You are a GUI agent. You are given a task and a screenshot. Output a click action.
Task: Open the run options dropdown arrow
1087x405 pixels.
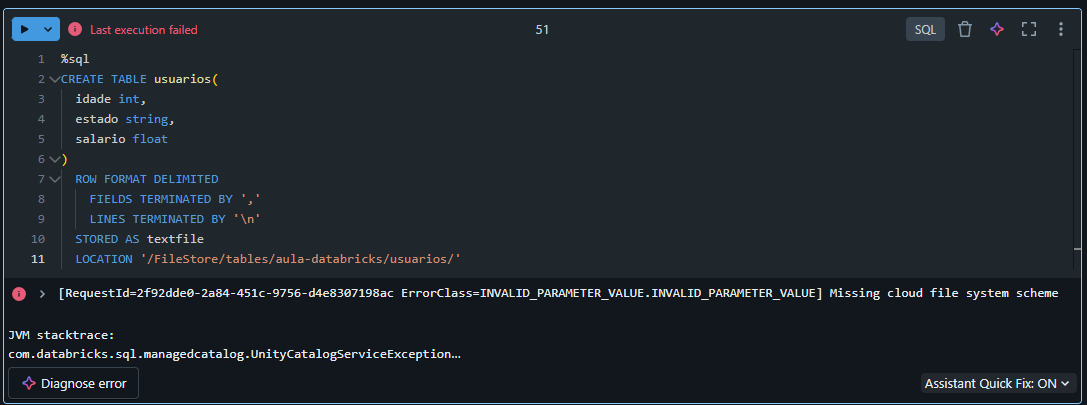[x=48, y=29]
